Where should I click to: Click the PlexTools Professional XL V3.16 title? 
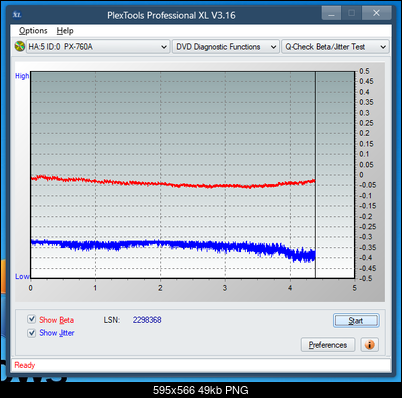(x=171, y=15)
